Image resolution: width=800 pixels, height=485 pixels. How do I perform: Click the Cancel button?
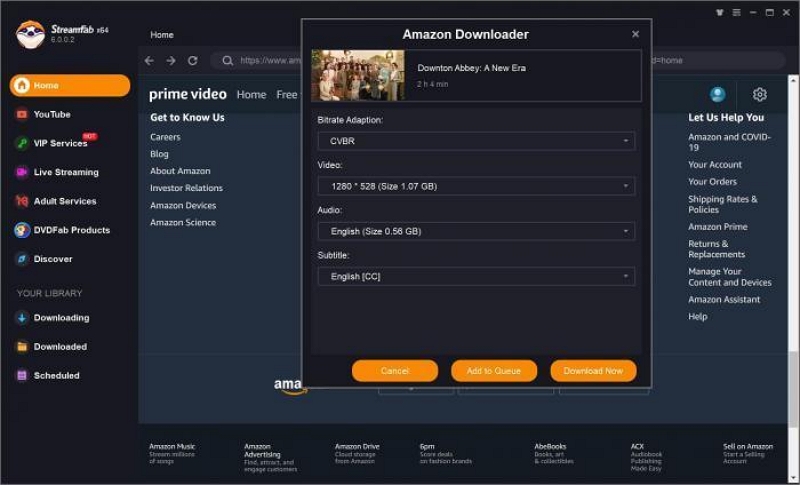coord(395,371)
